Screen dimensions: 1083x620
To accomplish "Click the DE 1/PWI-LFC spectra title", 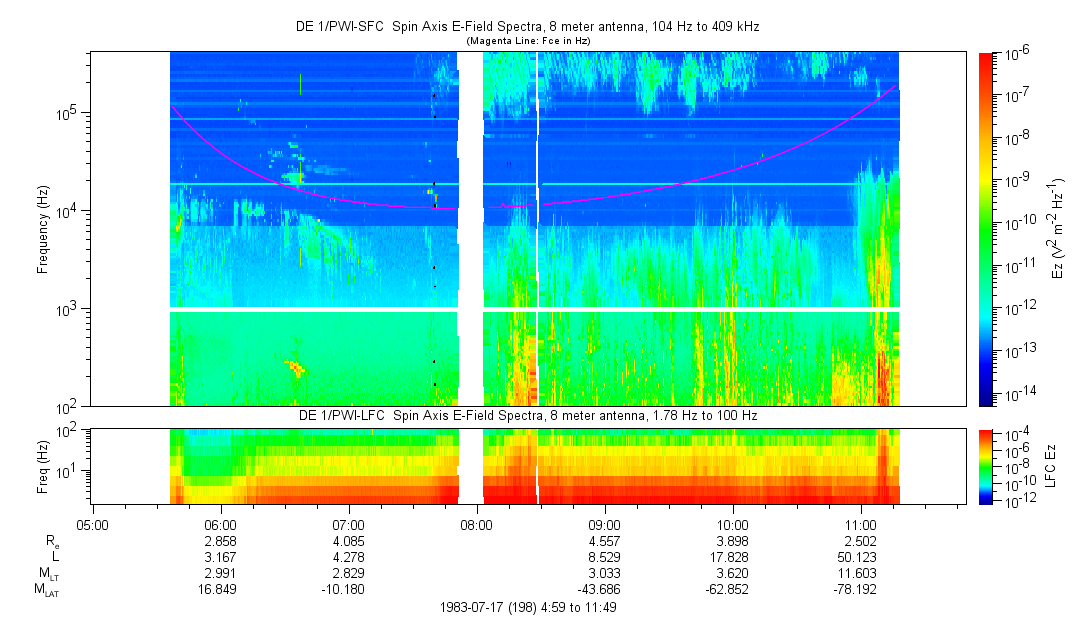I will [x=528, y=416].
